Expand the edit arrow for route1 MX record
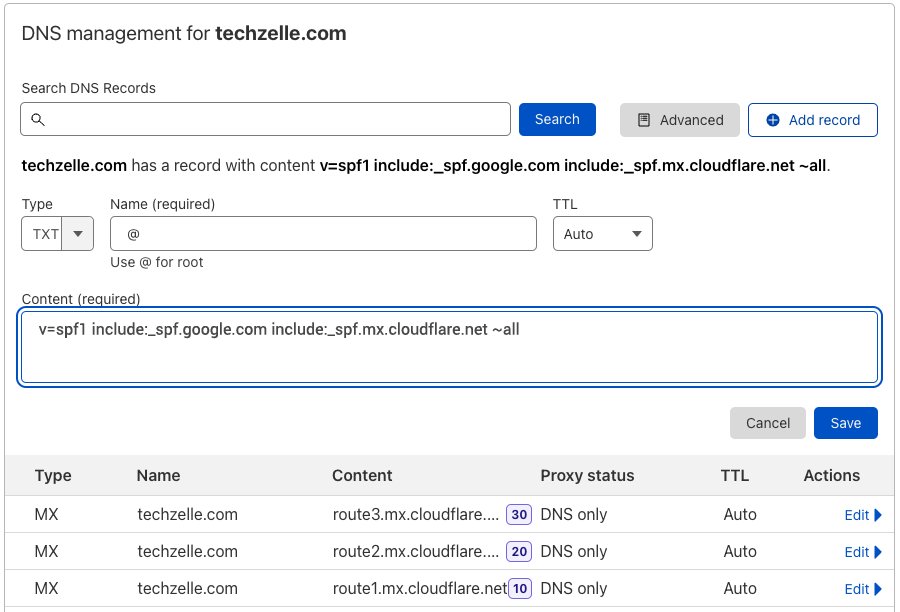The width and height of the screenshot is (900, 612). coord(878,589)
